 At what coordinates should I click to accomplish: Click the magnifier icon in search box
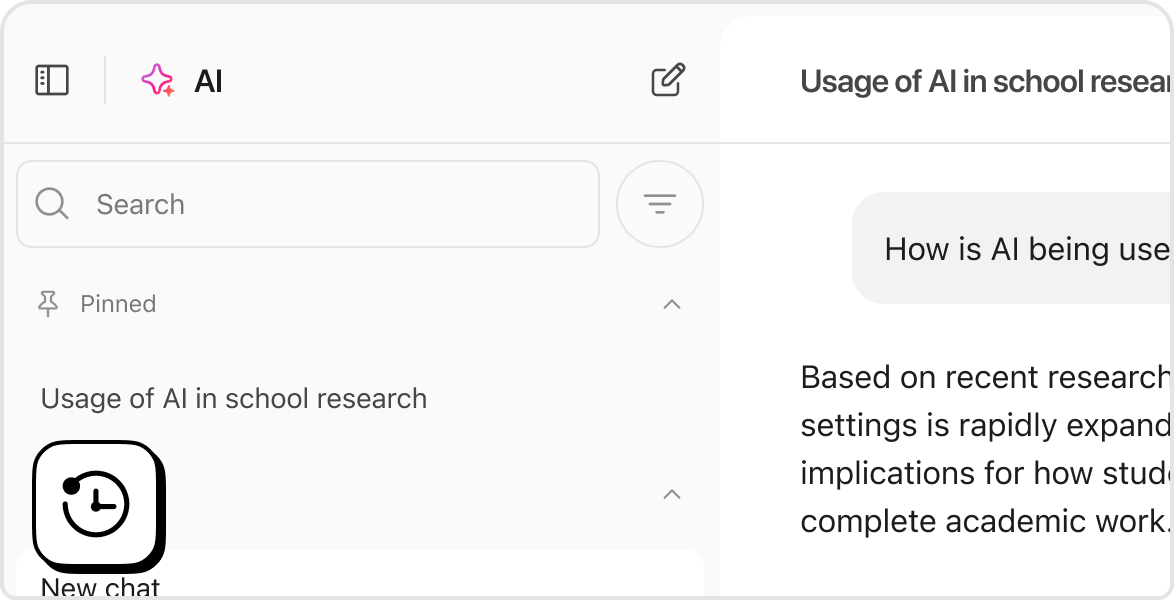(x=52, y=204)
